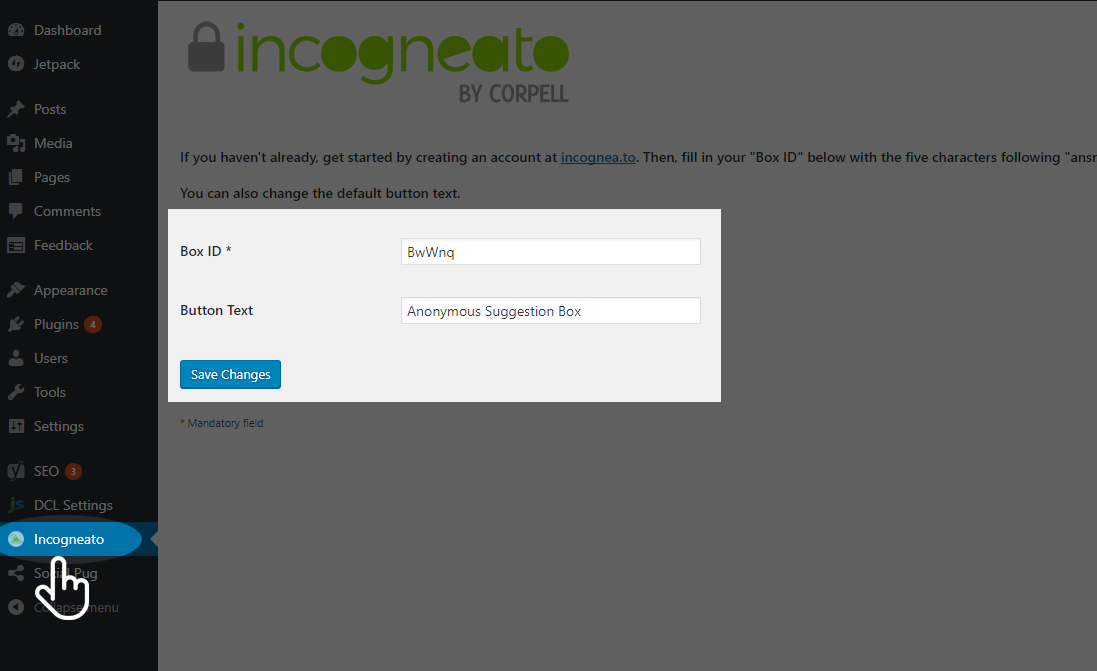Follow the incognea.to link
1097x671 pixels.
click(x=598, y=157)
